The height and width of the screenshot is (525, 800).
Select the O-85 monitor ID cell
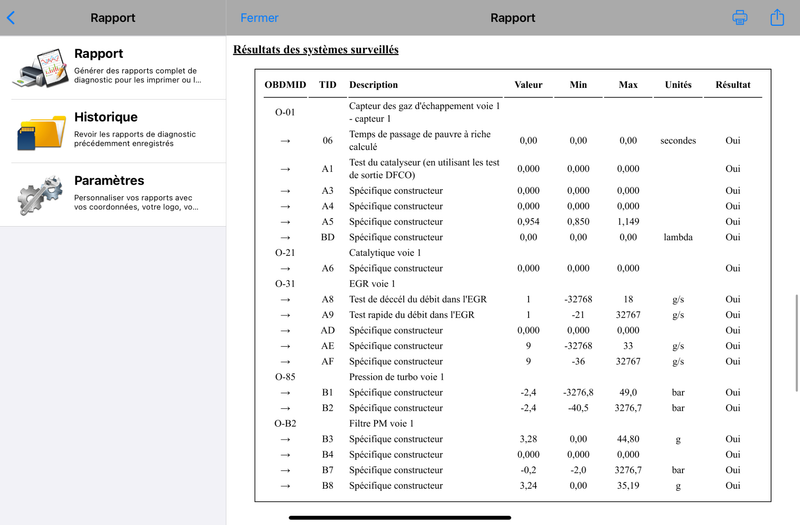click(x=285, y=377)
